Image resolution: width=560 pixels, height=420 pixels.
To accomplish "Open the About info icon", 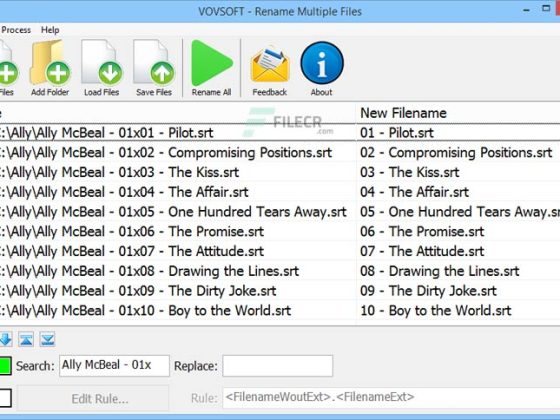I will pos(322,63).
